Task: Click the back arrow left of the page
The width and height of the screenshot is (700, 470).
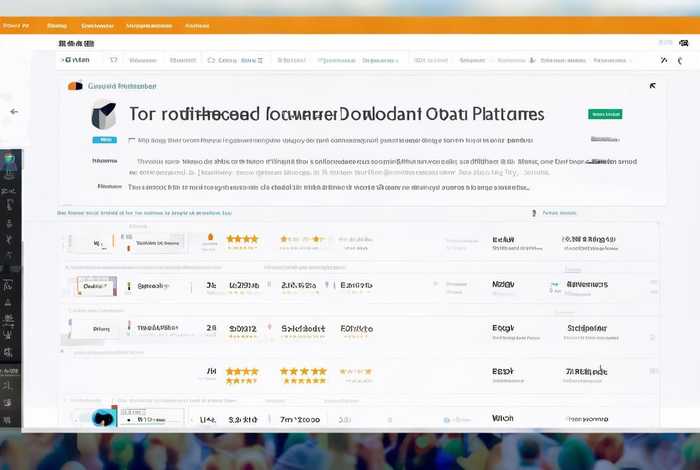Action: tap(14, 112)
